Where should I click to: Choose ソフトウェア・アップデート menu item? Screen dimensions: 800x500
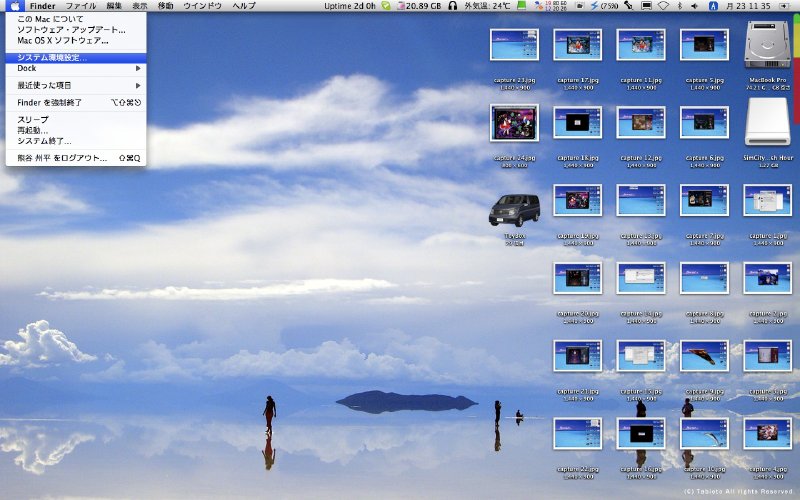coord(76,30)
